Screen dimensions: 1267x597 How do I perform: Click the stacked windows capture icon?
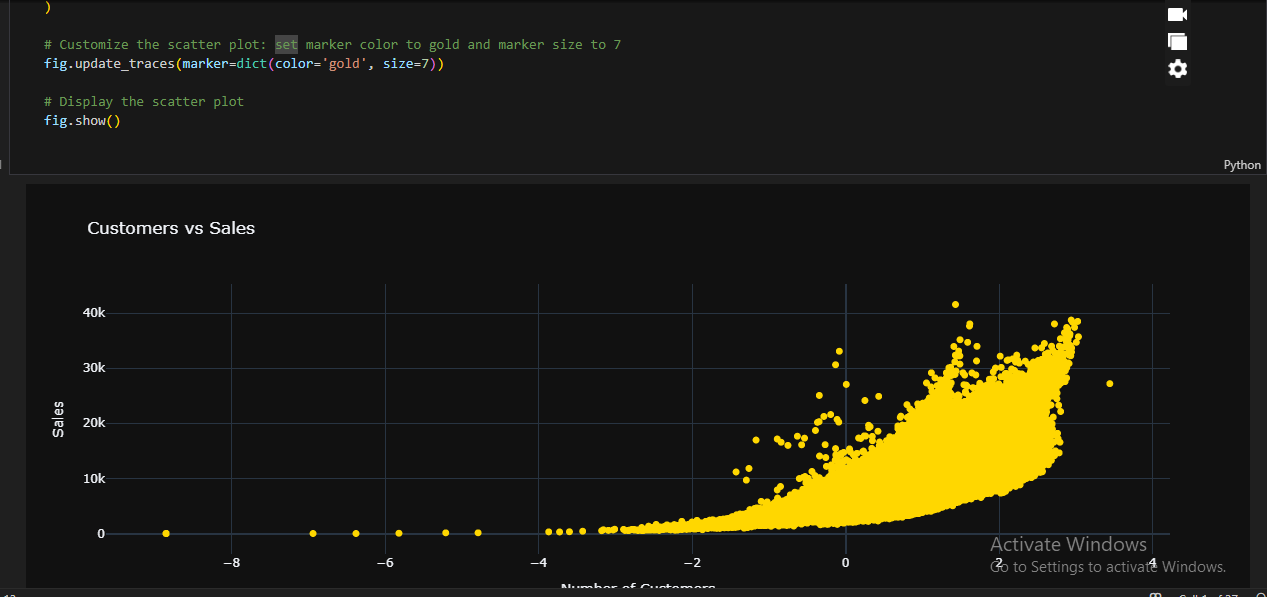(x=1177, y=42)
